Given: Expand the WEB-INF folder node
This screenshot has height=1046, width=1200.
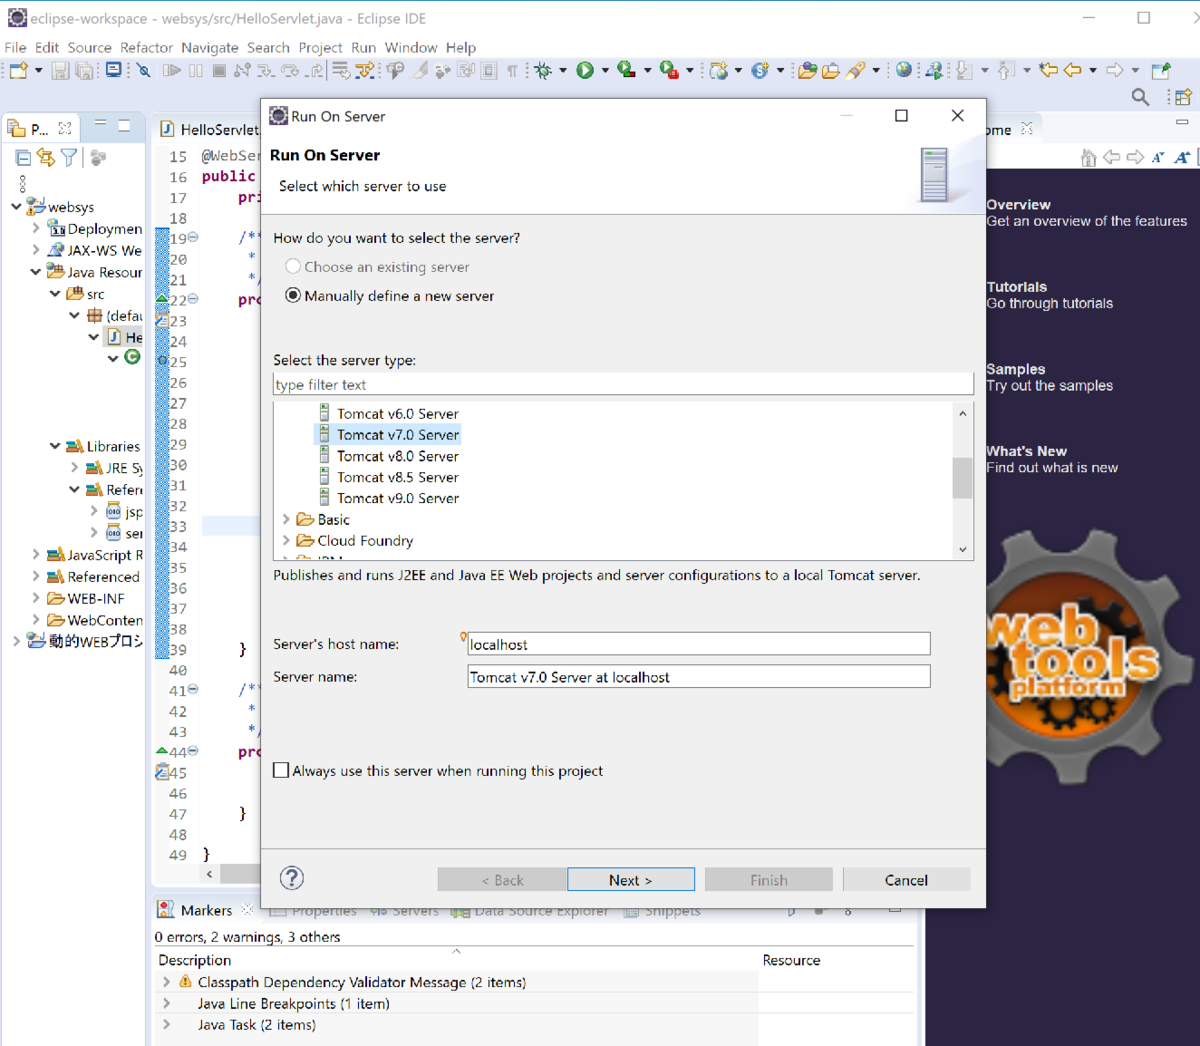Looking at the screenshot, I should tap(36, 598).
